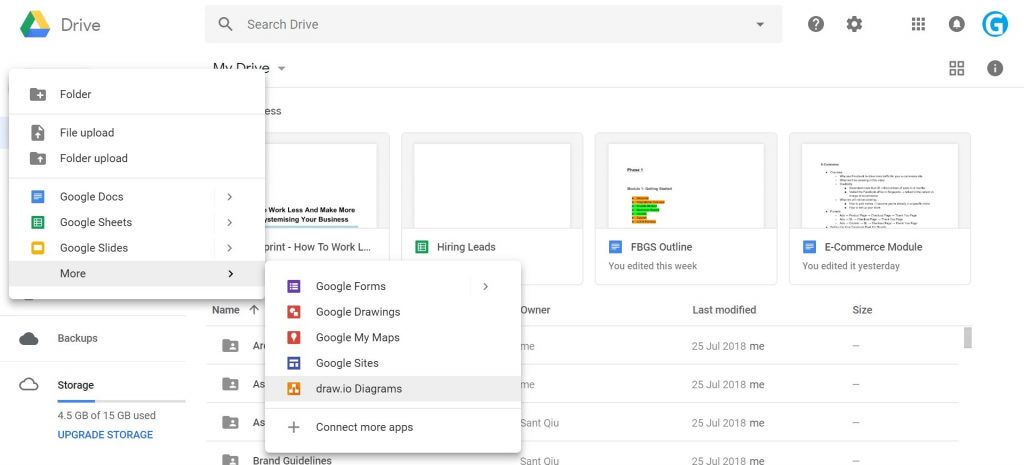The image size is (1024, 465).
Task: Click Connect more apps
Action: [364, 427]
